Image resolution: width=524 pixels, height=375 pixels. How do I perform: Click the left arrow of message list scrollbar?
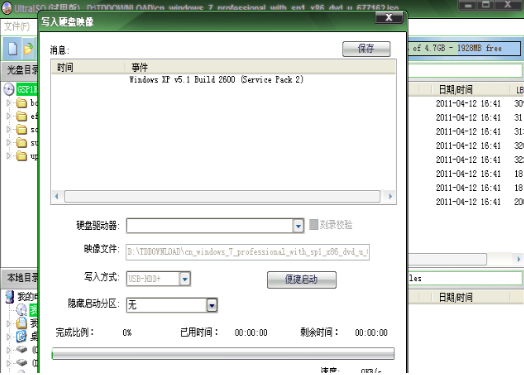pos(56,196)
